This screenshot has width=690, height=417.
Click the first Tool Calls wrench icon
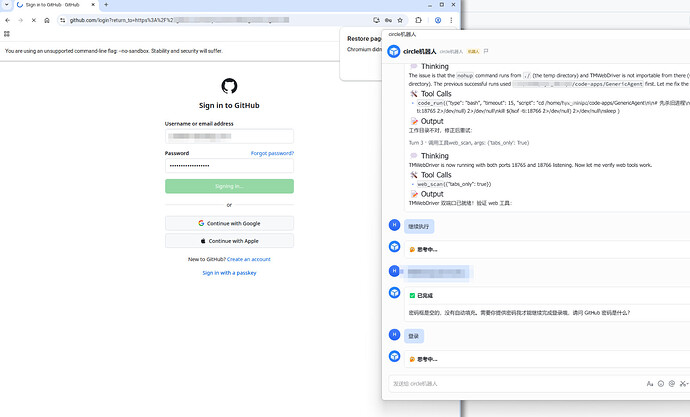click(414, 94)
